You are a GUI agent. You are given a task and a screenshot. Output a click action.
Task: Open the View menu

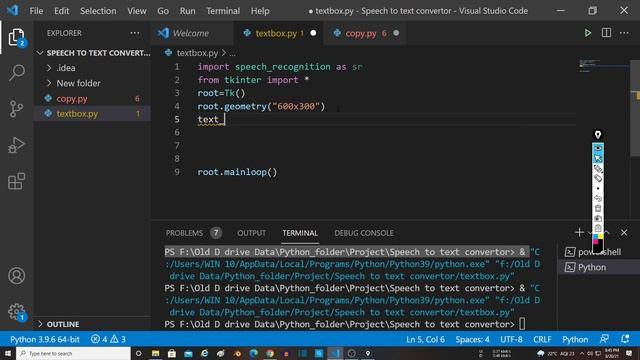[137, 11]
